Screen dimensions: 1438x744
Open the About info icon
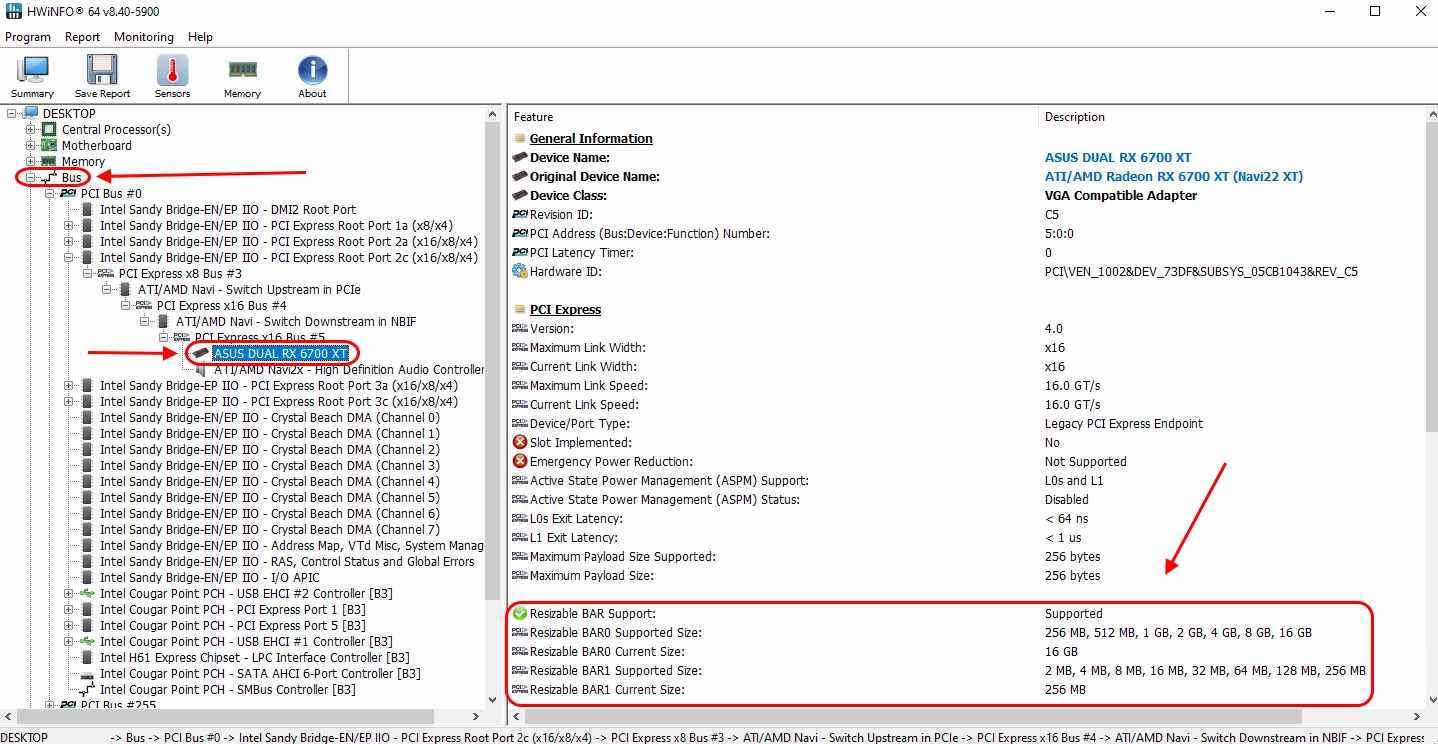[312, 76]
